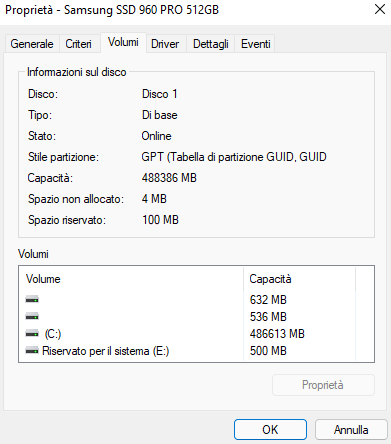Click the Proprietà button below the volume list
391x444 pixels.
click(x=323, y=385)
